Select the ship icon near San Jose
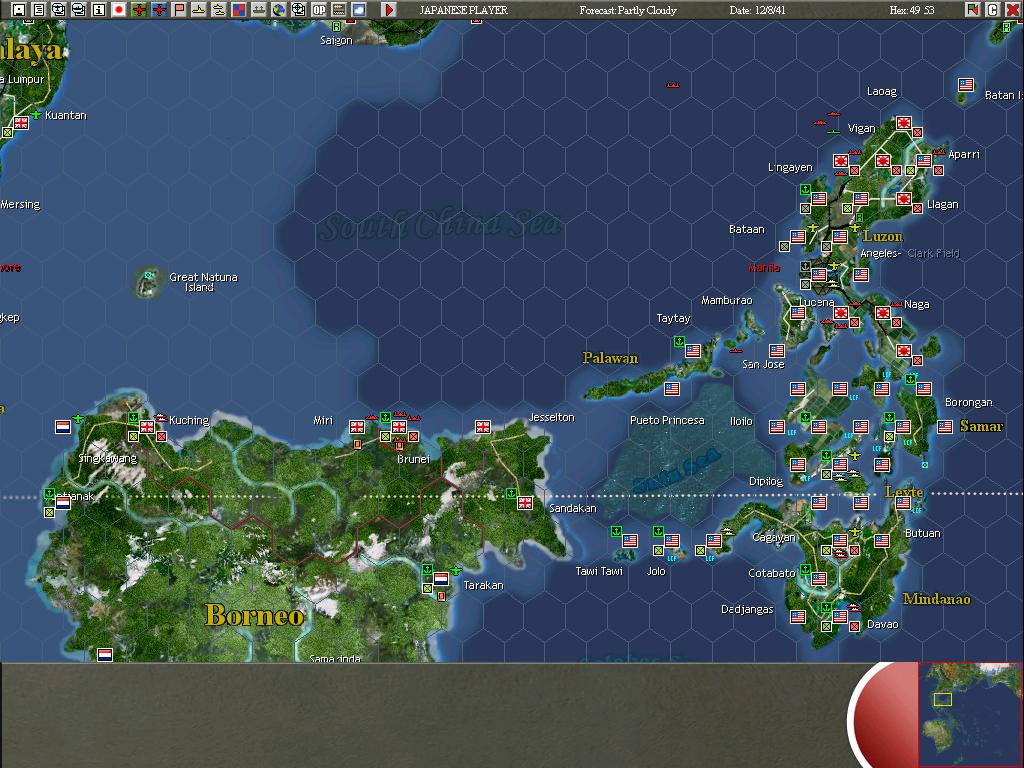Image resolution: width=1024 pixels, height=768 pixels. point(736,351)
